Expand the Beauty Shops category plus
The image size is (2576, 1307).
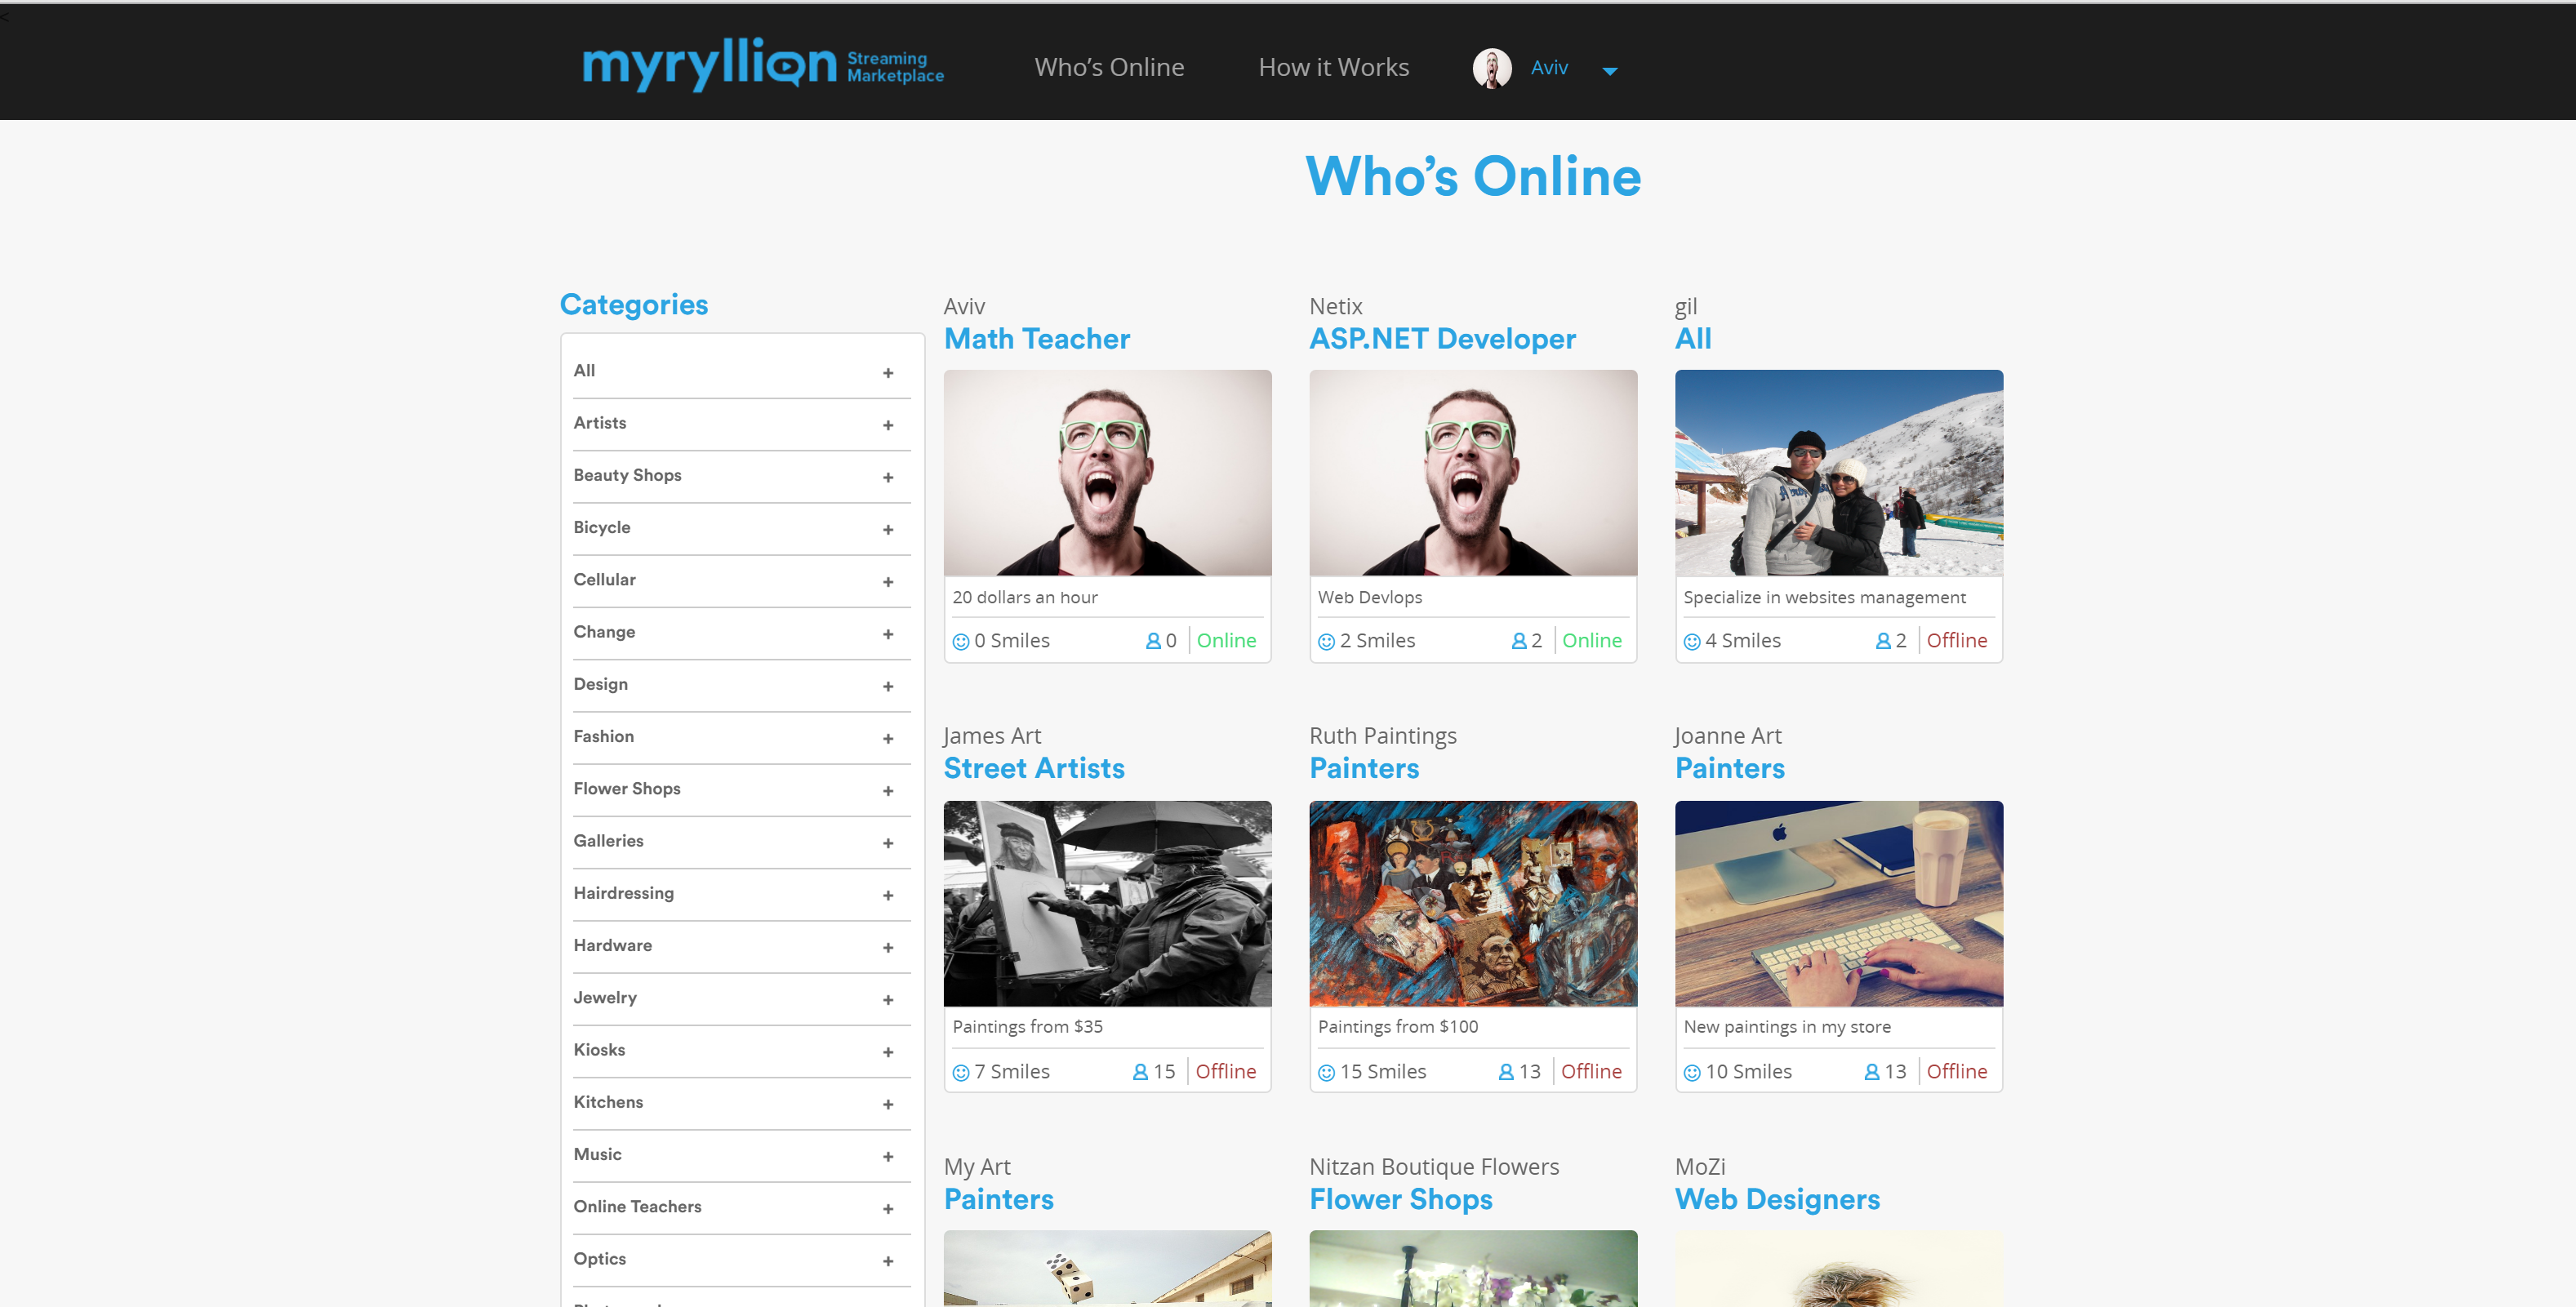888,477
